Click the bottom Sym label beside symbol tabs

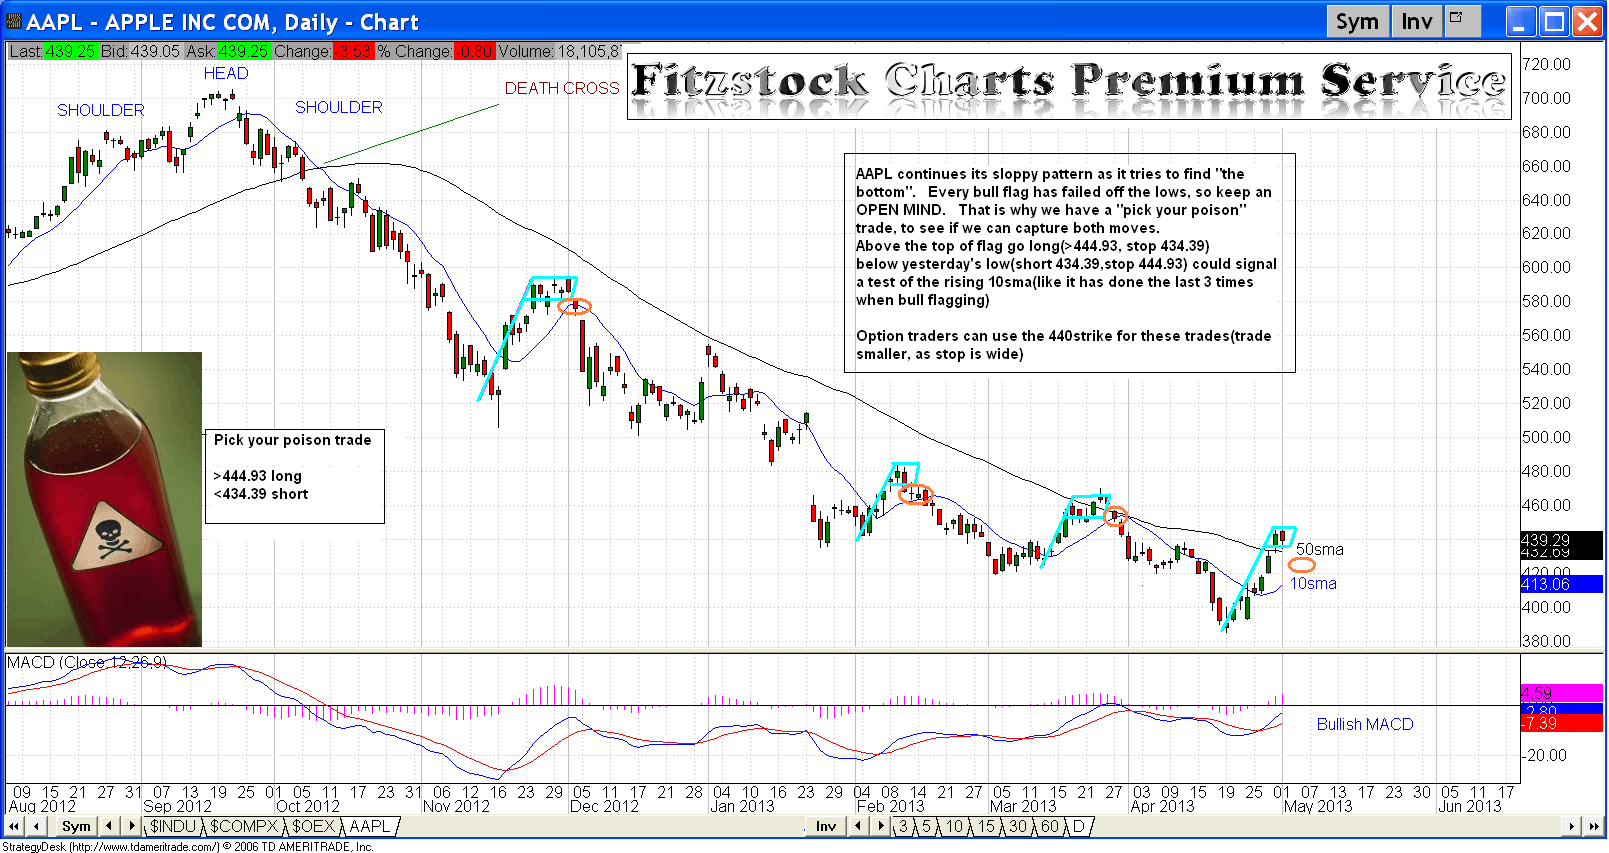[76, 826]
